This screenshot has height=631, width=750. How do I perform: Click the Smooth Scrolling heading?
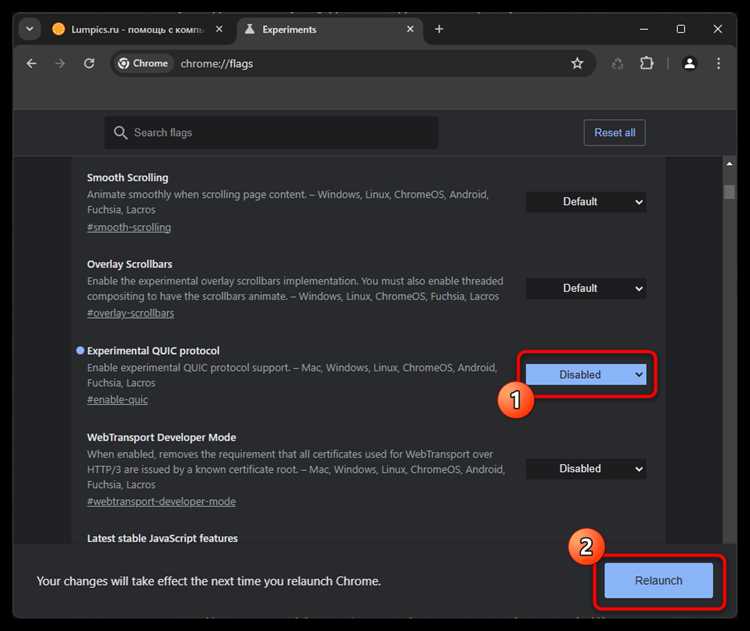128,177
